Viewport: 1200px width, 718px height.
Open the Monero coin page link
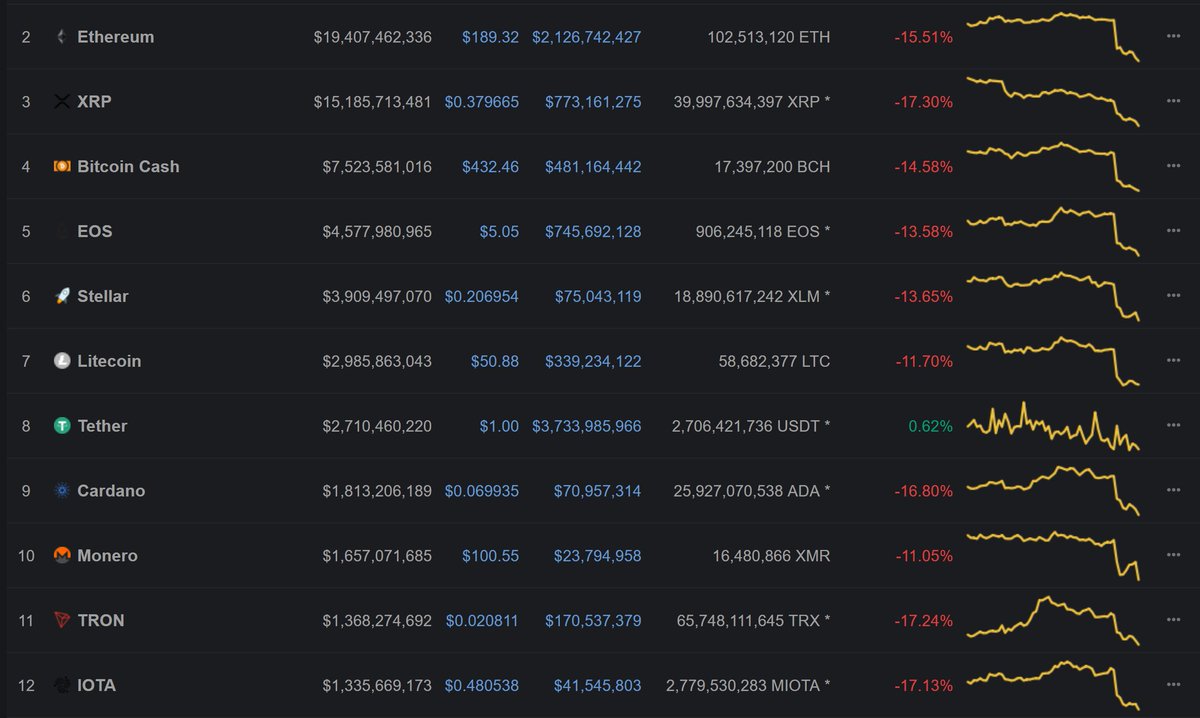click(107, 555)
